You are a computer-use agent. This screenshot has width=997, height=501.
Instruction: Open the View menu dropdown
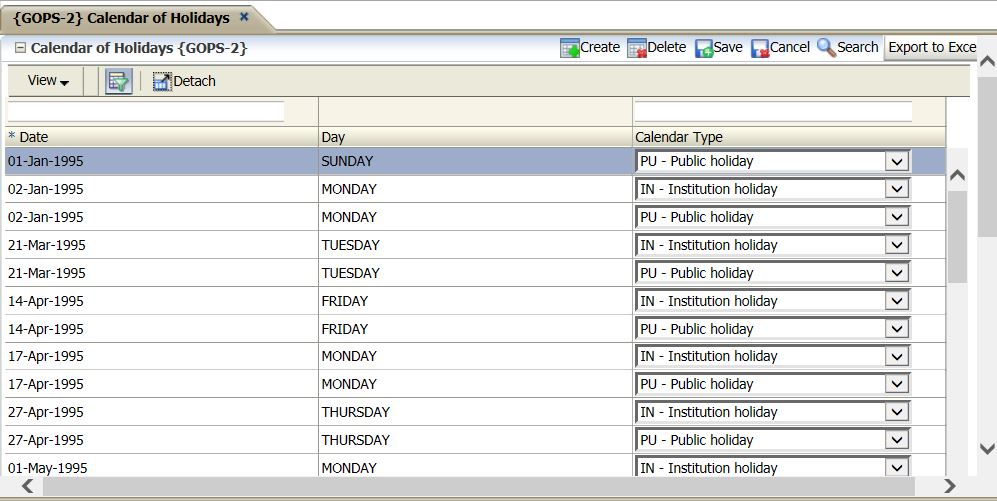tap(48, 81)
